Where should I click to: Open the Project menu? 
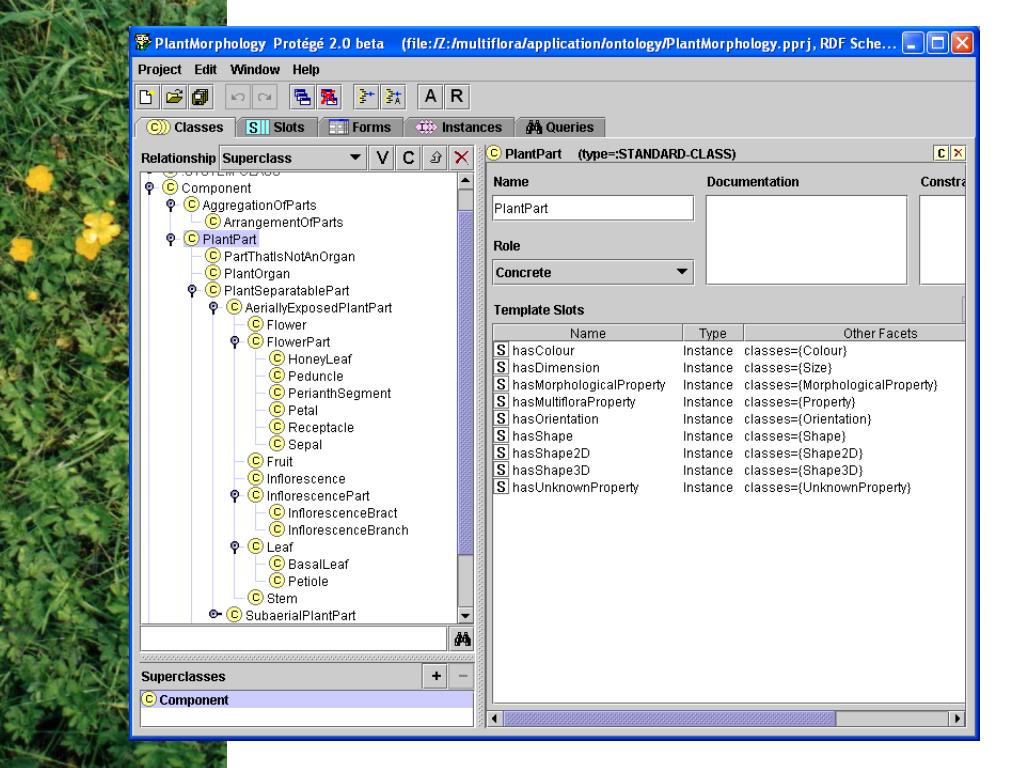click(159, 69)
